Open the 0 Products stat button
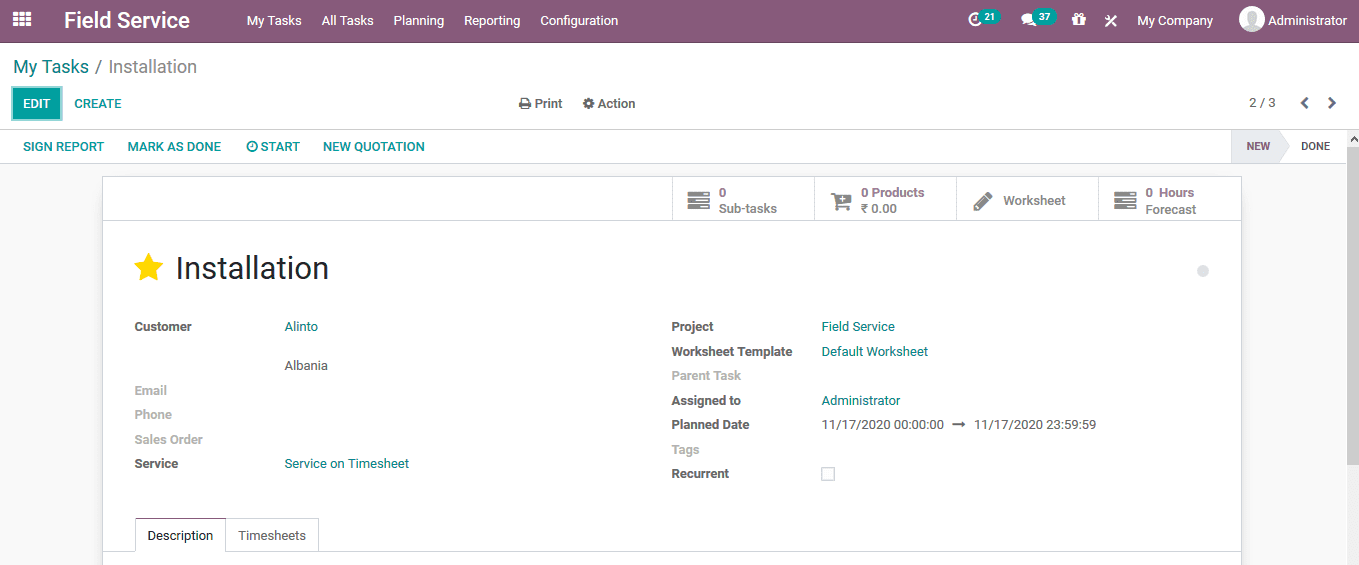This screenshot has height=565, width=1359. pyautogui.click(x=886, y=200)
